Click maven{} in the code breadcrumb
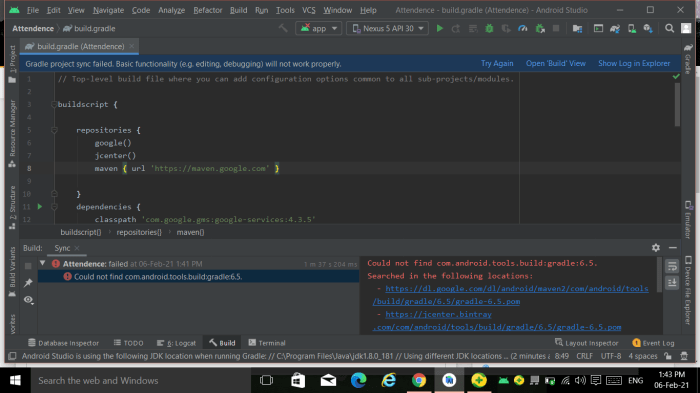The image size is (700, 393). pos(190,232)
